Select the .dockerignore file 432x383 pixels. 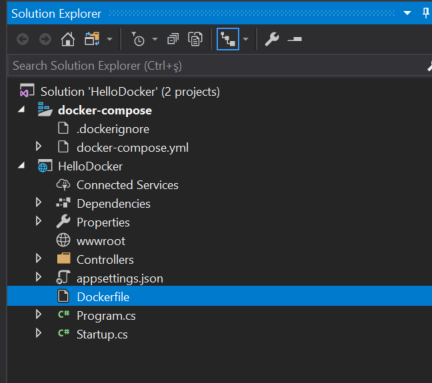point(113,129)
